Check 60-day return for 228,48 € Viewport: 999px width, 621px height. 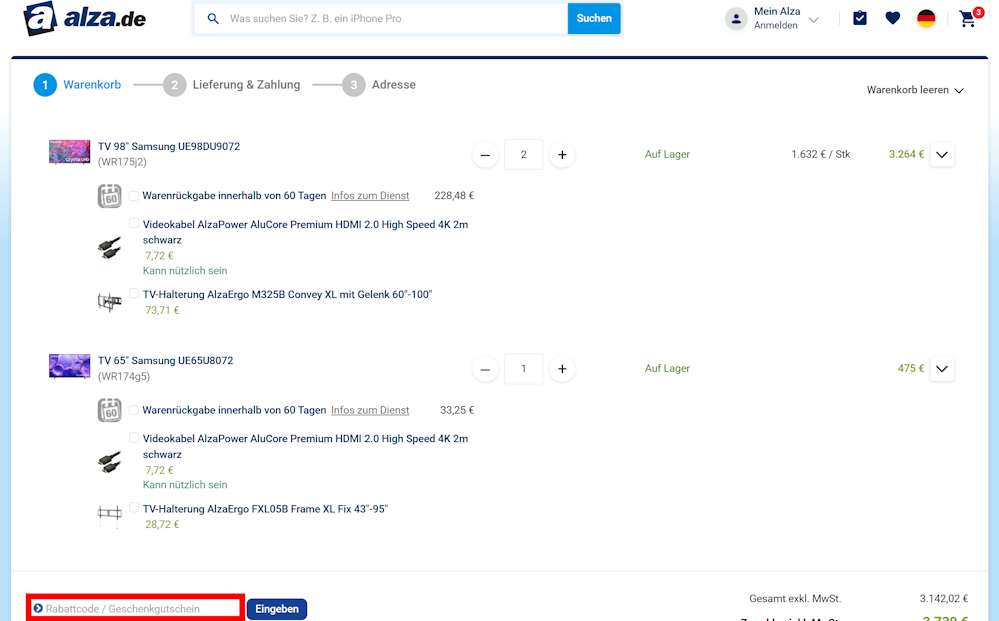[x=134, y=196]
